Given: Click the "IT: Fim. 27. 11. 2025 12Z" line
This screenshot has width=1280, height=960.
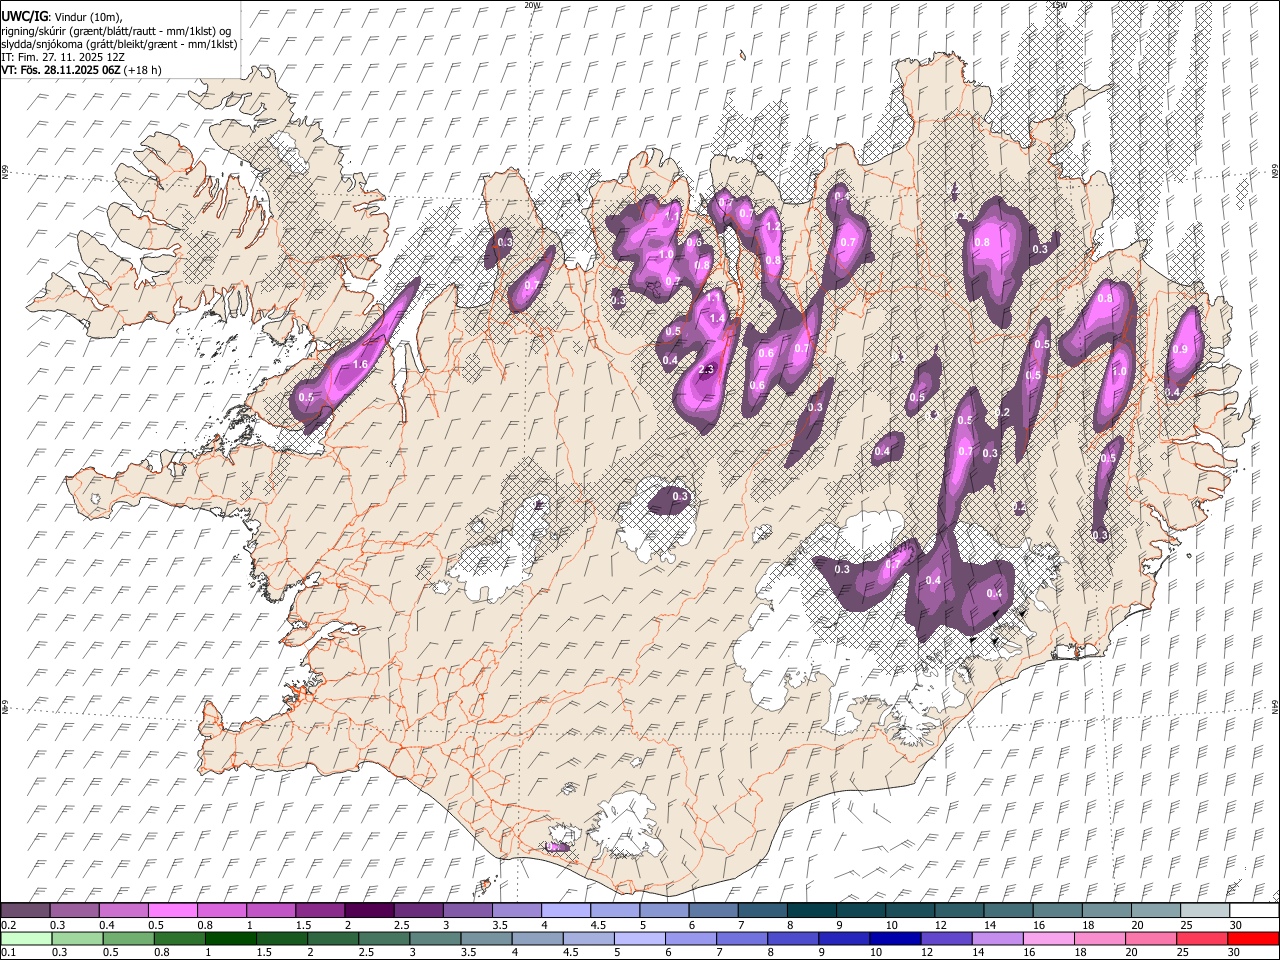Looking at the screenshot, I should coord(63,57).
